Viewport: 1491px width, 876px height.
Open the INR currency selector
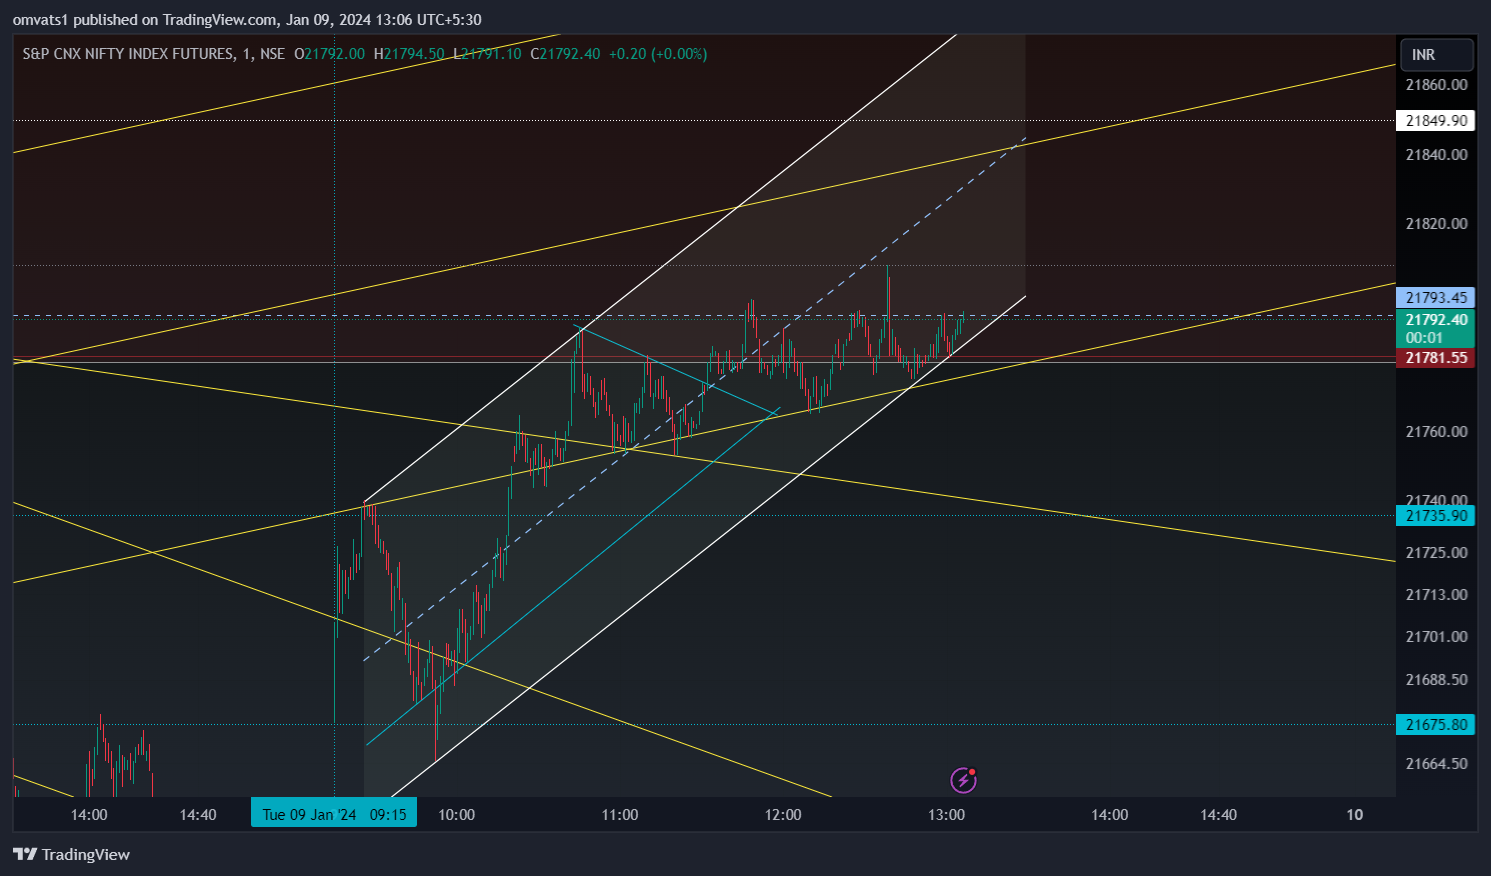coord(1435,55)
